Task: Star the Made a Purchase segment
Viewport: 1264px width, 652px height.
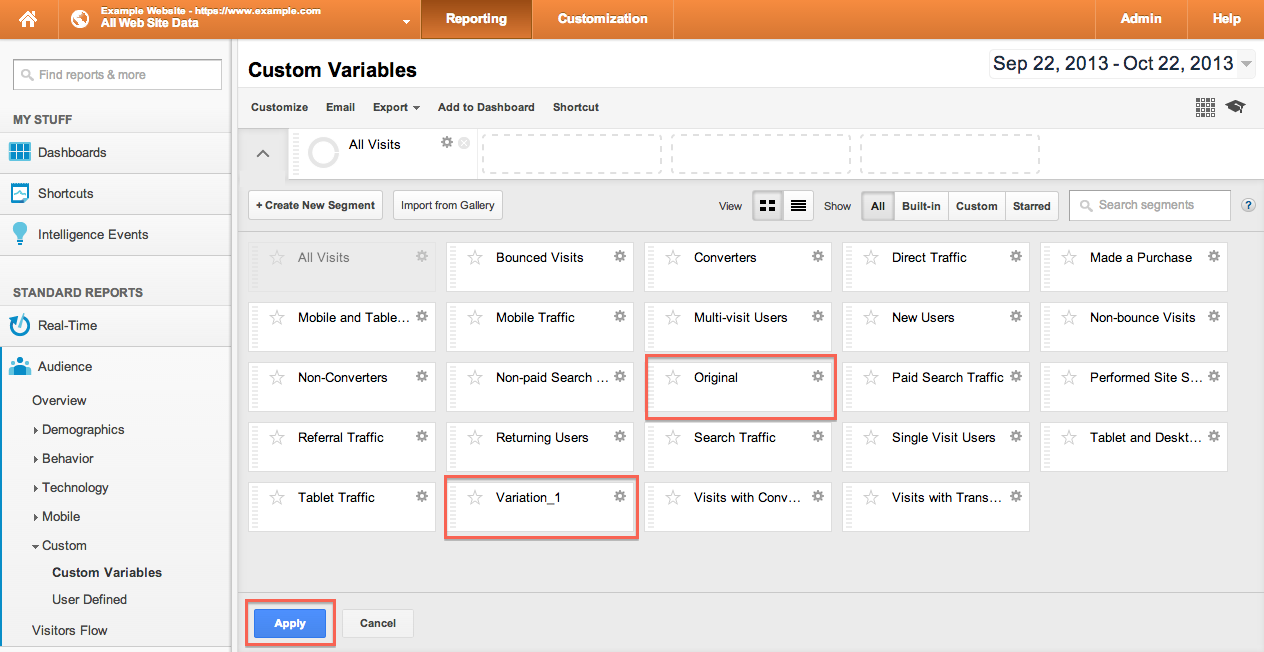Action: click(1069, 258)
